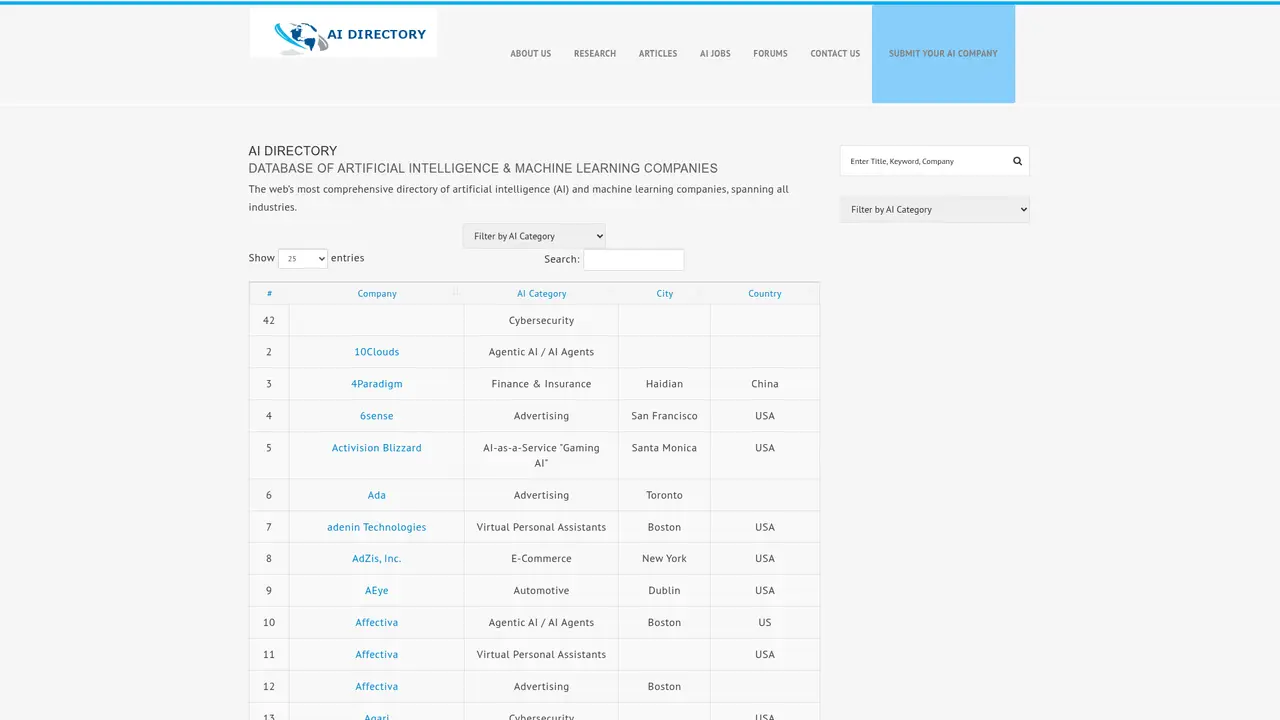
Task: Open the Activision Blizzard link
Action: [377, 448]
